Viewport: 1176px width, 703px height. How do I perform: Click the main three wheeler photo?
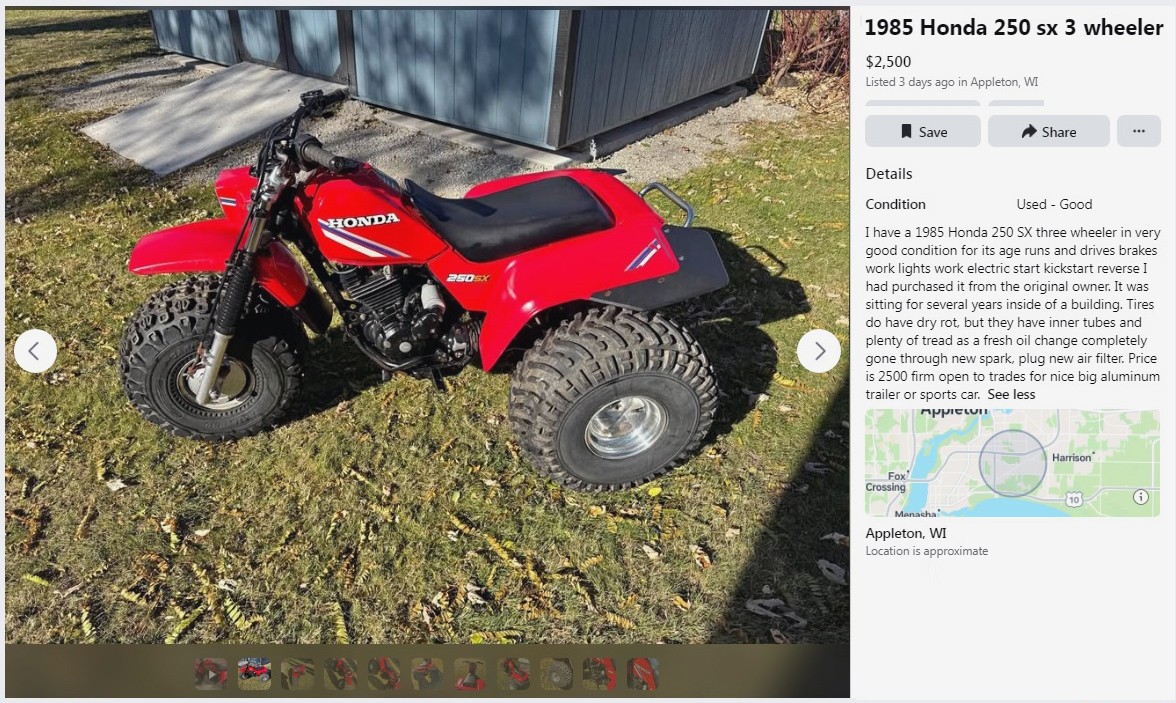(428, 326)
